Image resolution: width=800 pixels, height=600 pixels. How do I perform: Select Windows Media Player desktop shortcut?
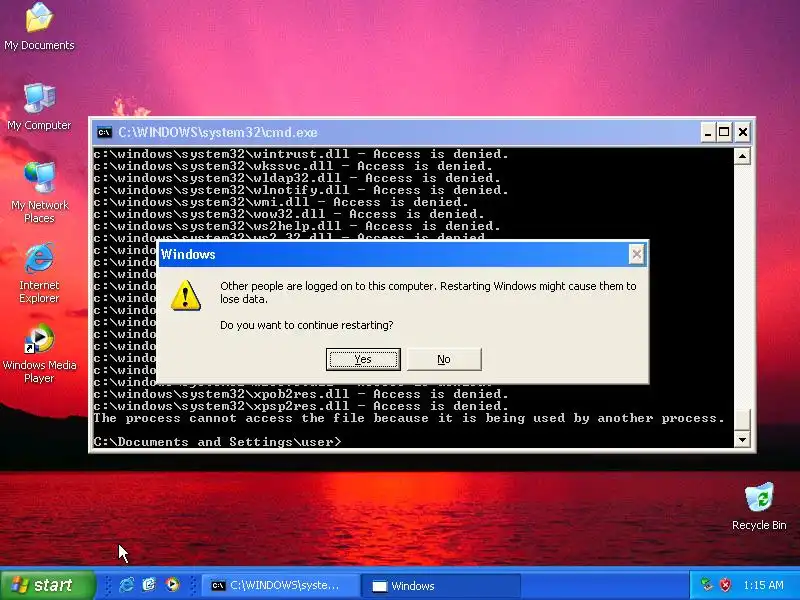tap(39, 353)
